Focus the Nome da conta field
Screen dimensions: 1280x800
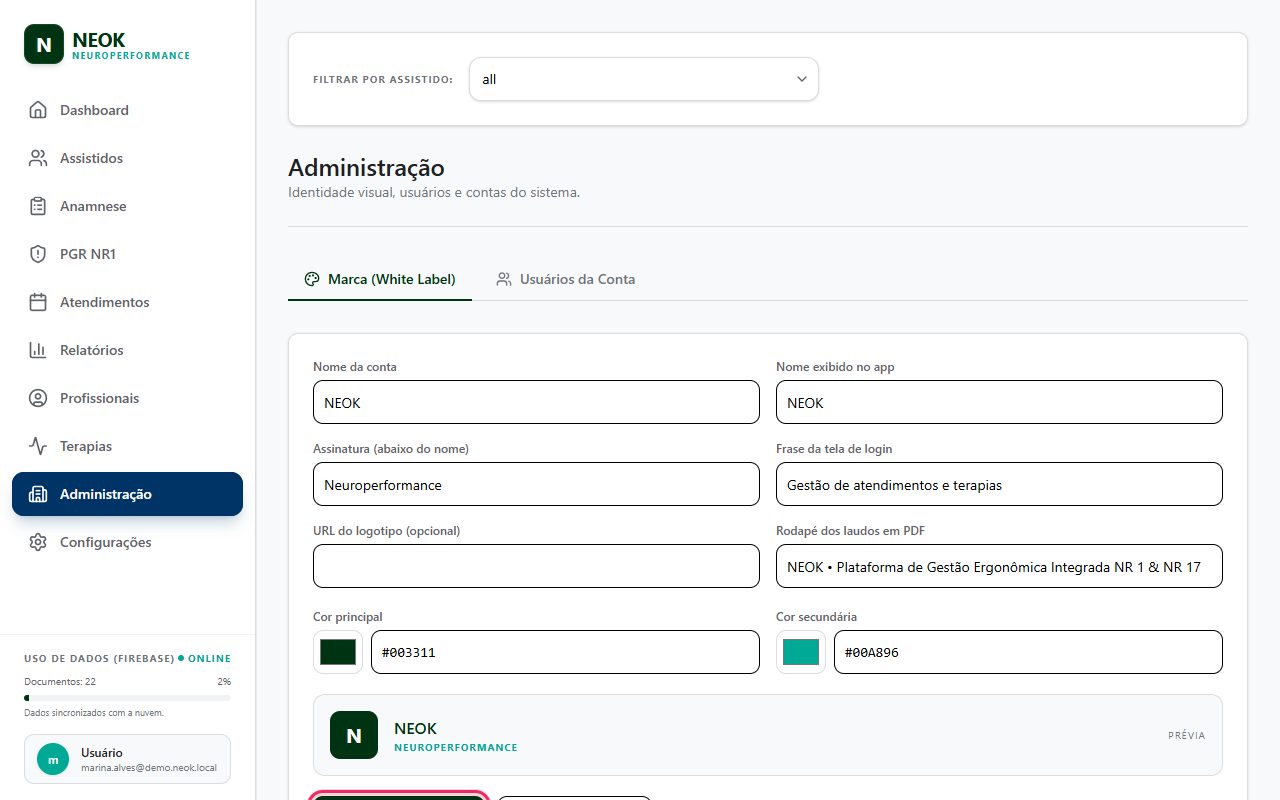[x=536, y=402]
